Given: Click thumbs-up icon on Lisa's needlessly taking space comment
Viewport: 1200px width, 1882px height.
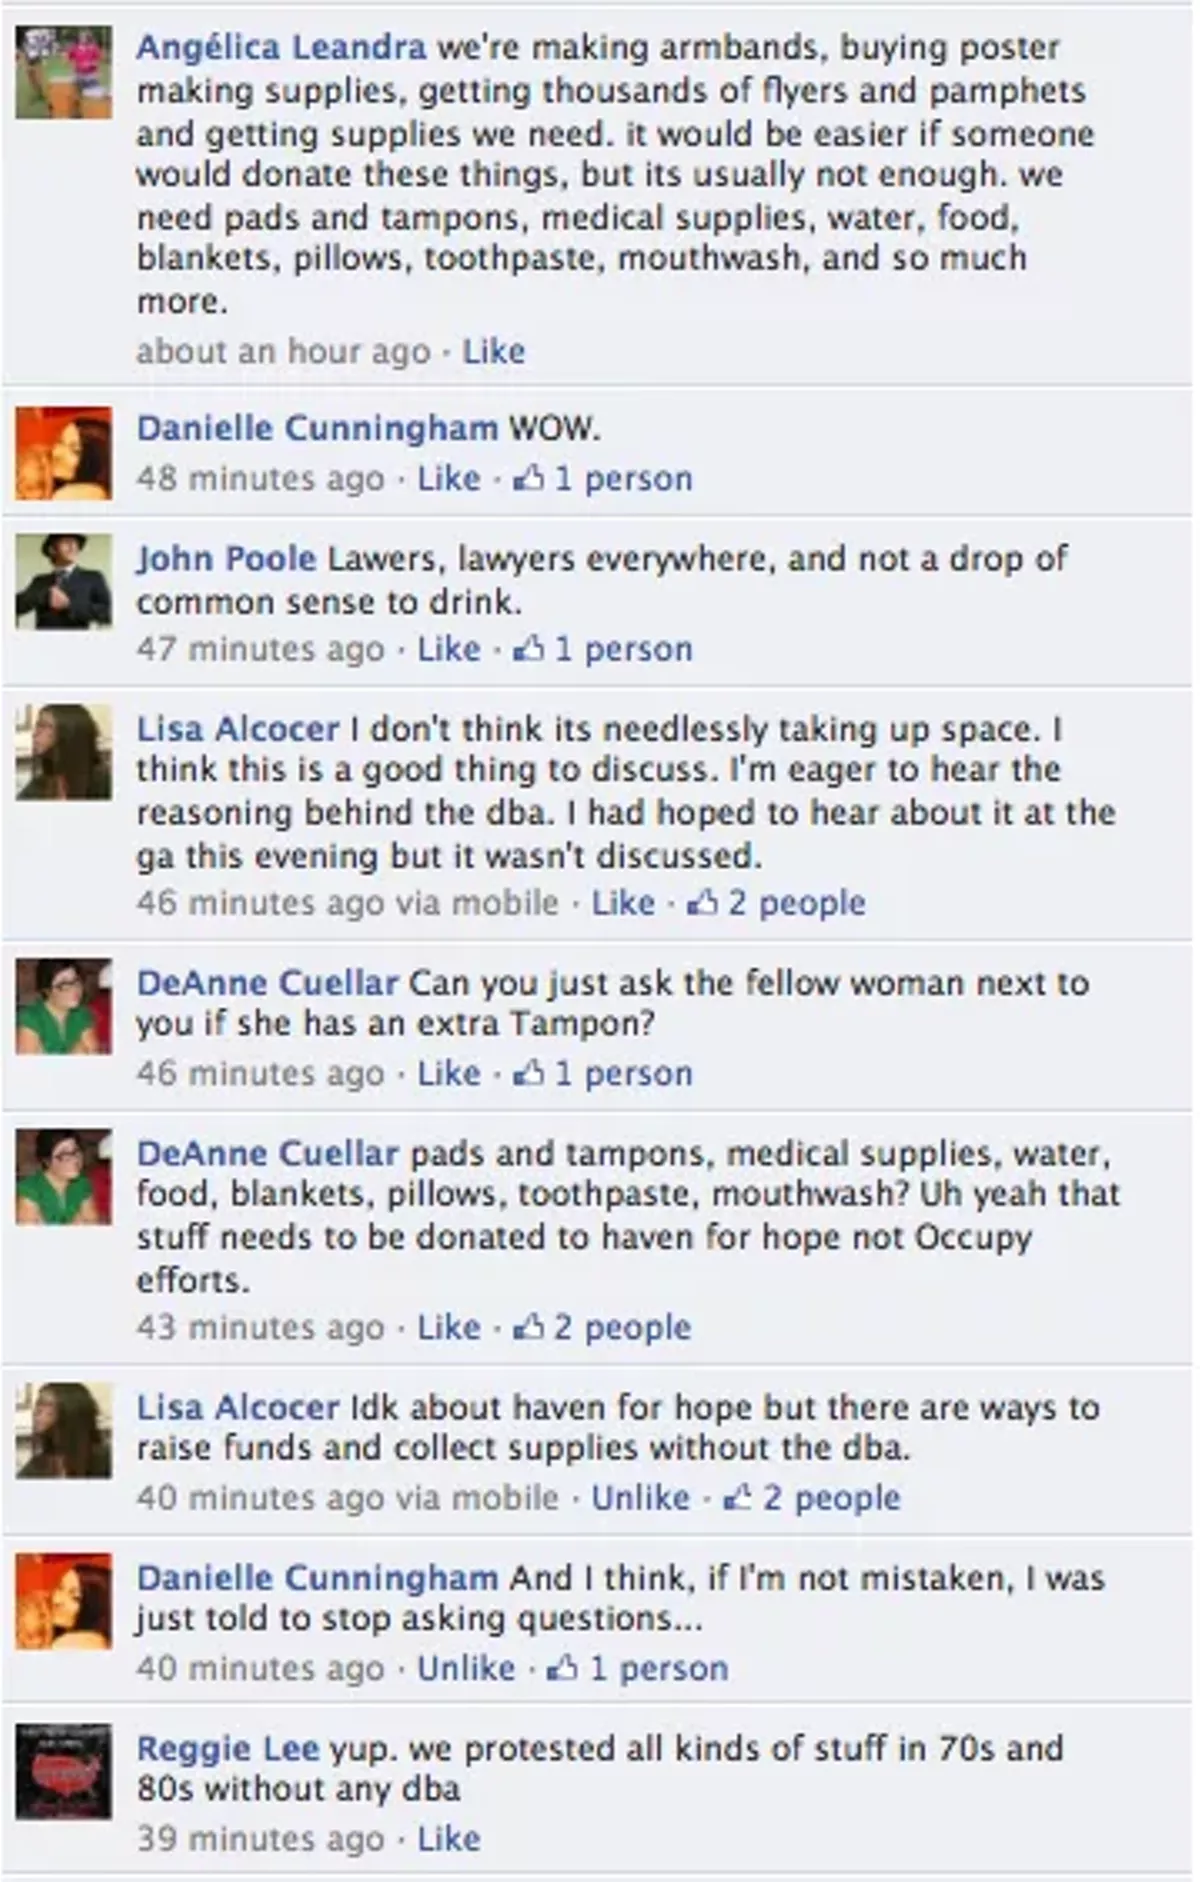Looking at the screenshot, I should point(702,903).
